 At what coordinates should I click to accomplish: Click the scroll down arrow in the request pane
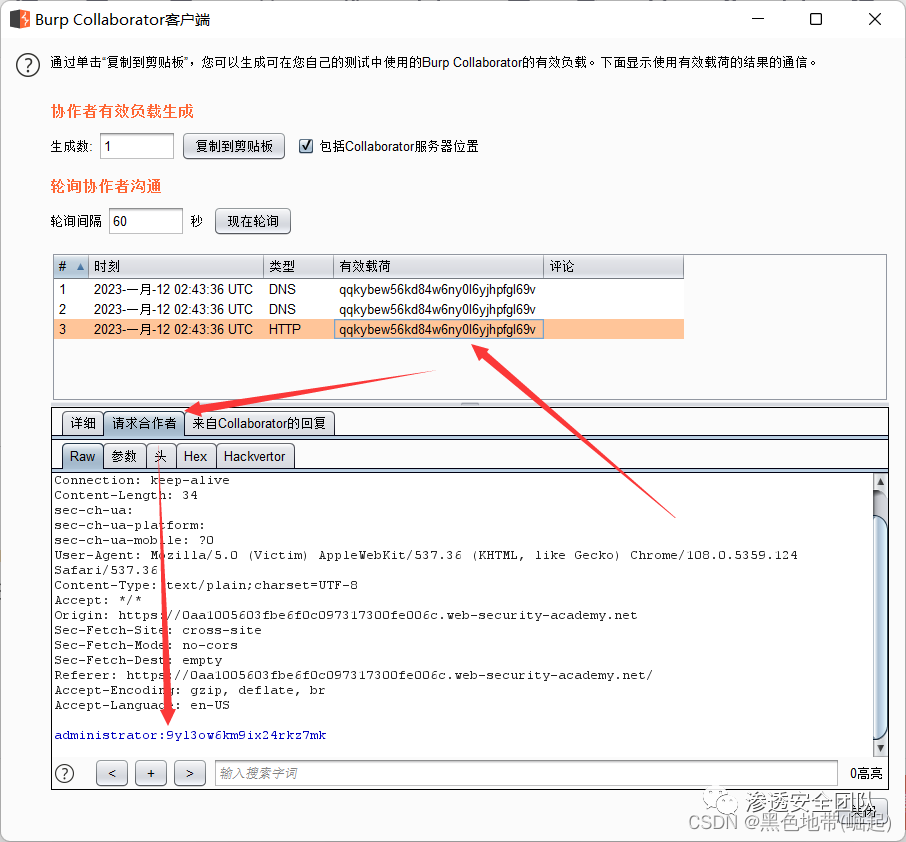(880, 748)
